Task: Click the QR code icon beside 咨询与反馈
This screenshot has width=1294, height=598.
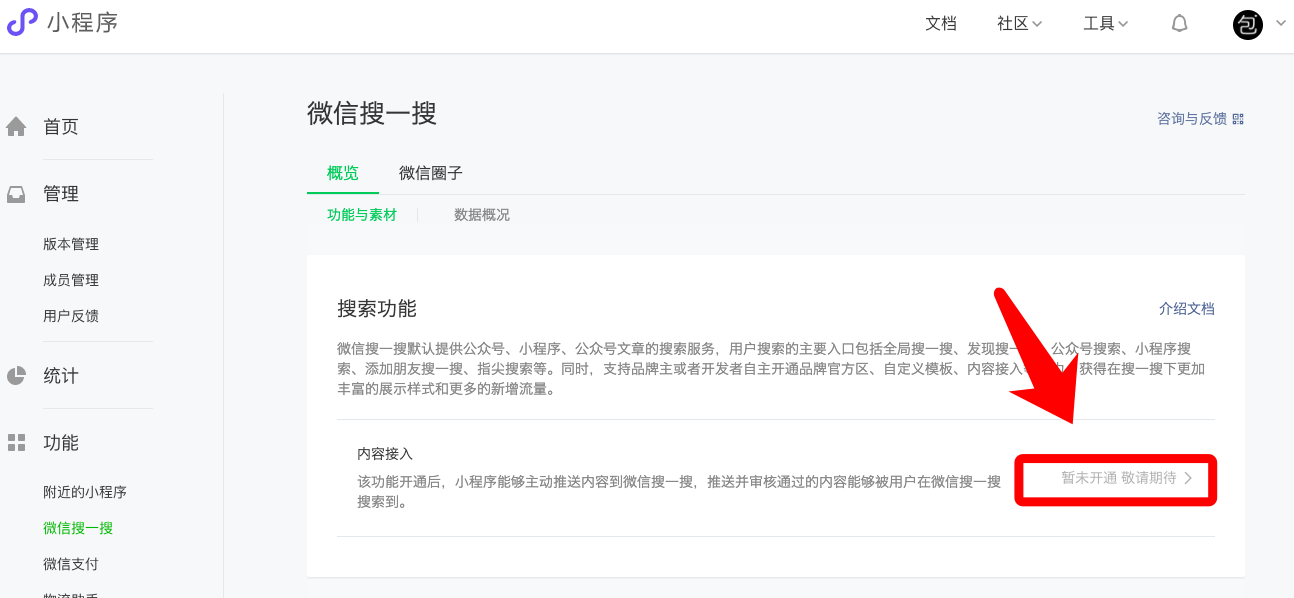Action: (x=1238, y=119)
